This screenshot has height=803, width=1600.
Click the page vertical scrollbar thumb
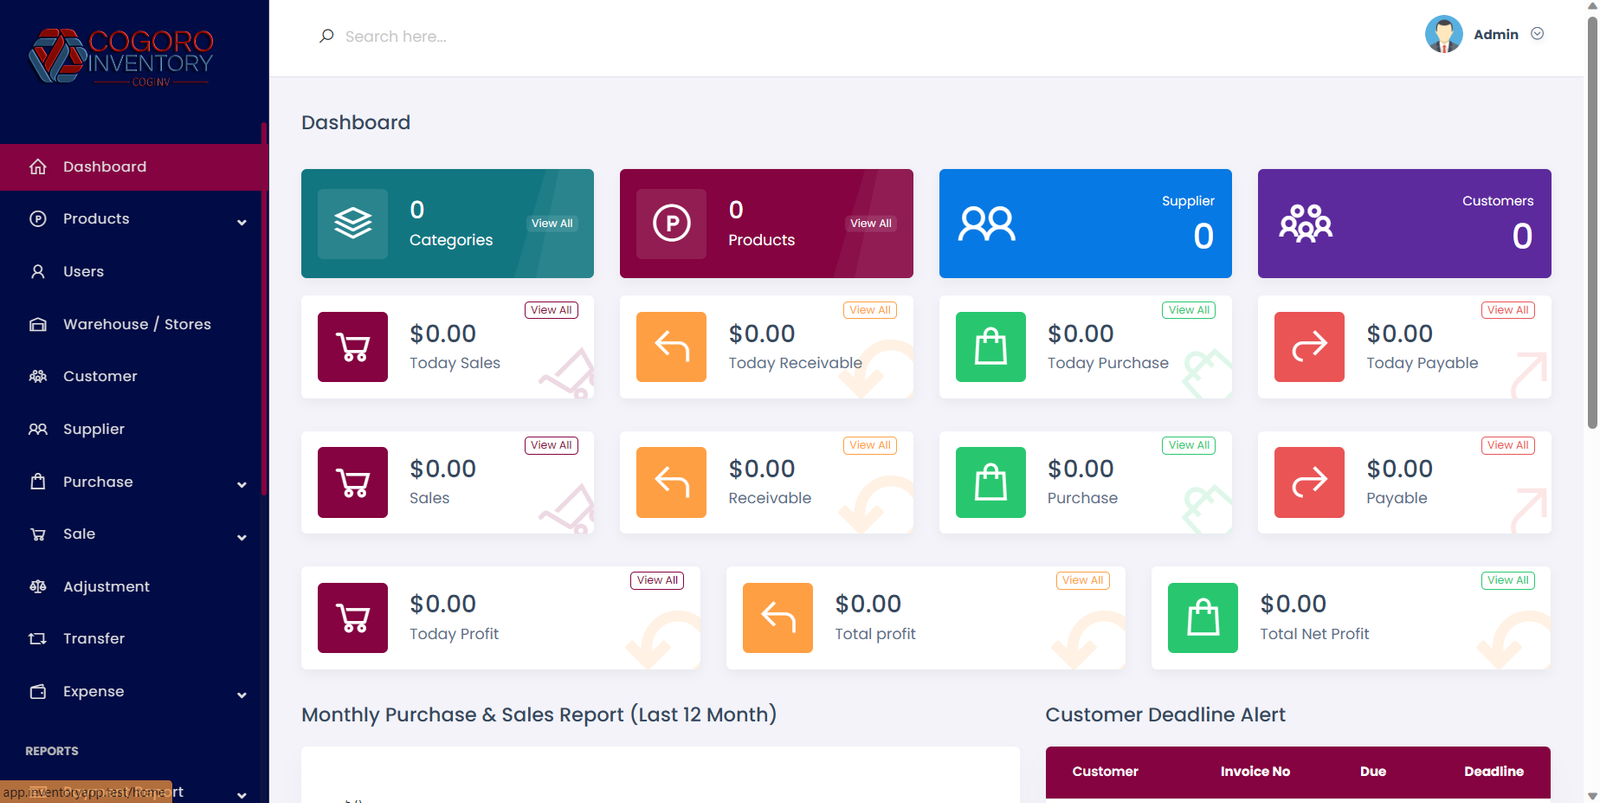(1592, 220)
